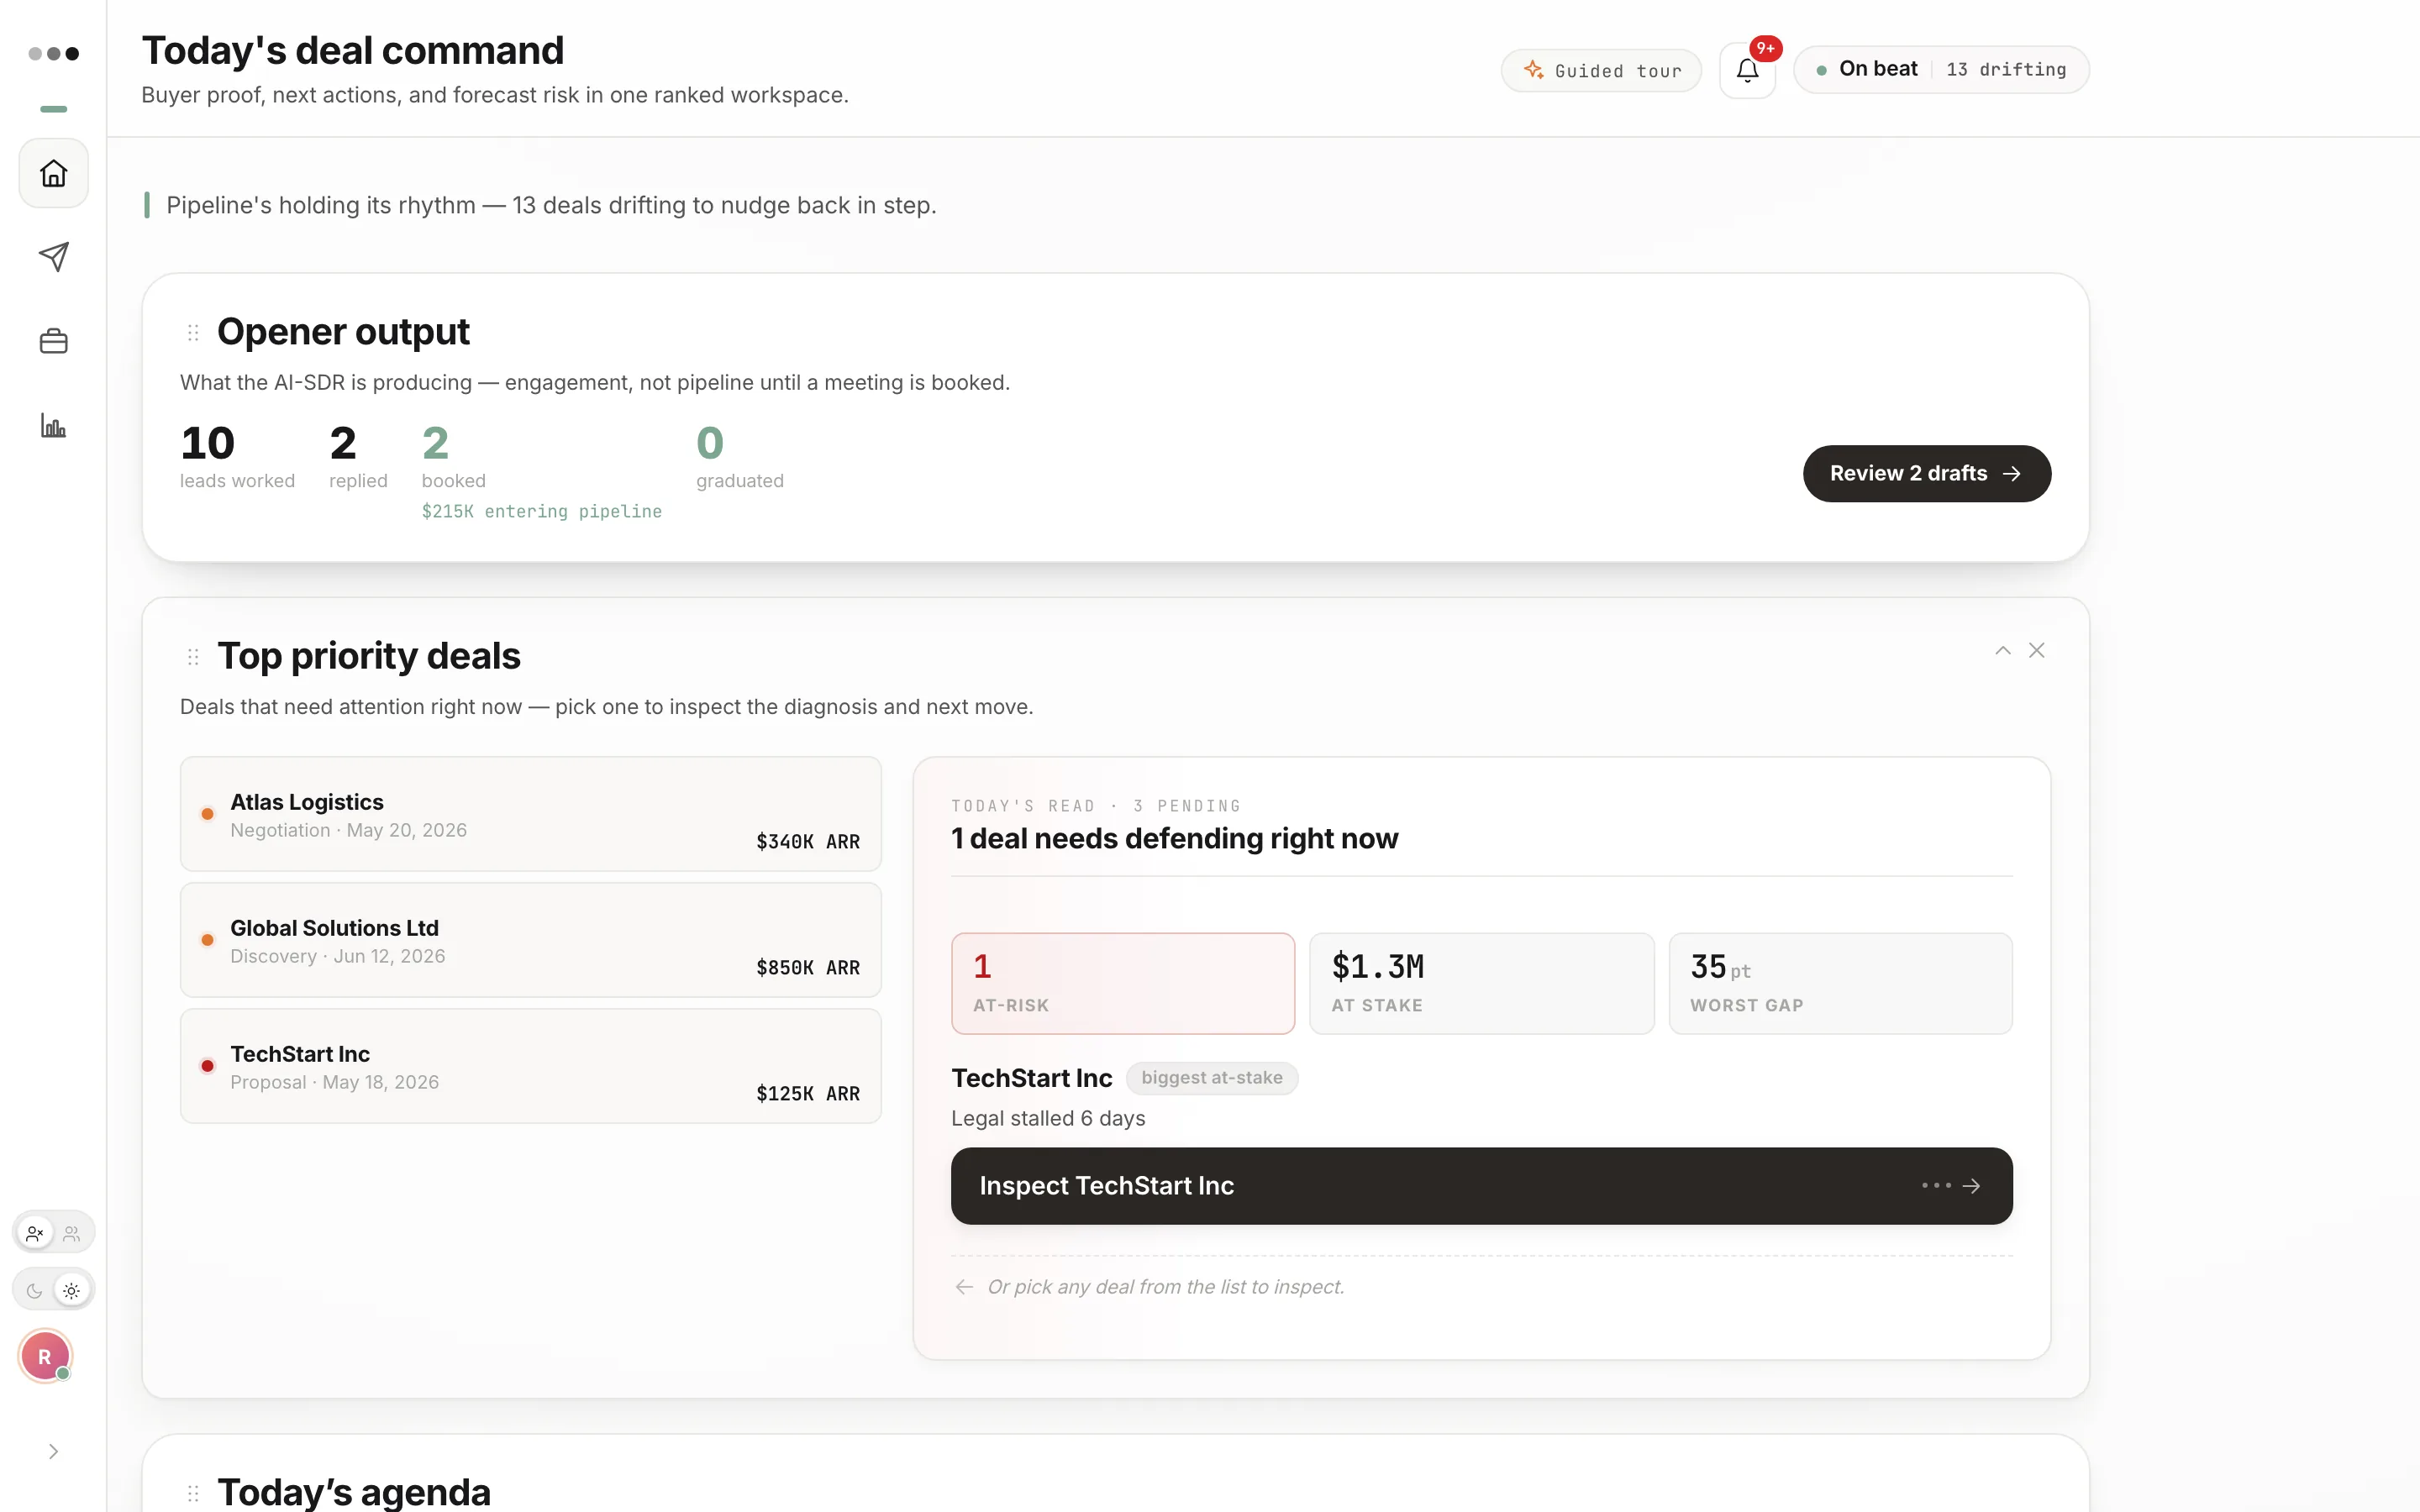Click '$215K entering pipeline' text

coord(541,512)
